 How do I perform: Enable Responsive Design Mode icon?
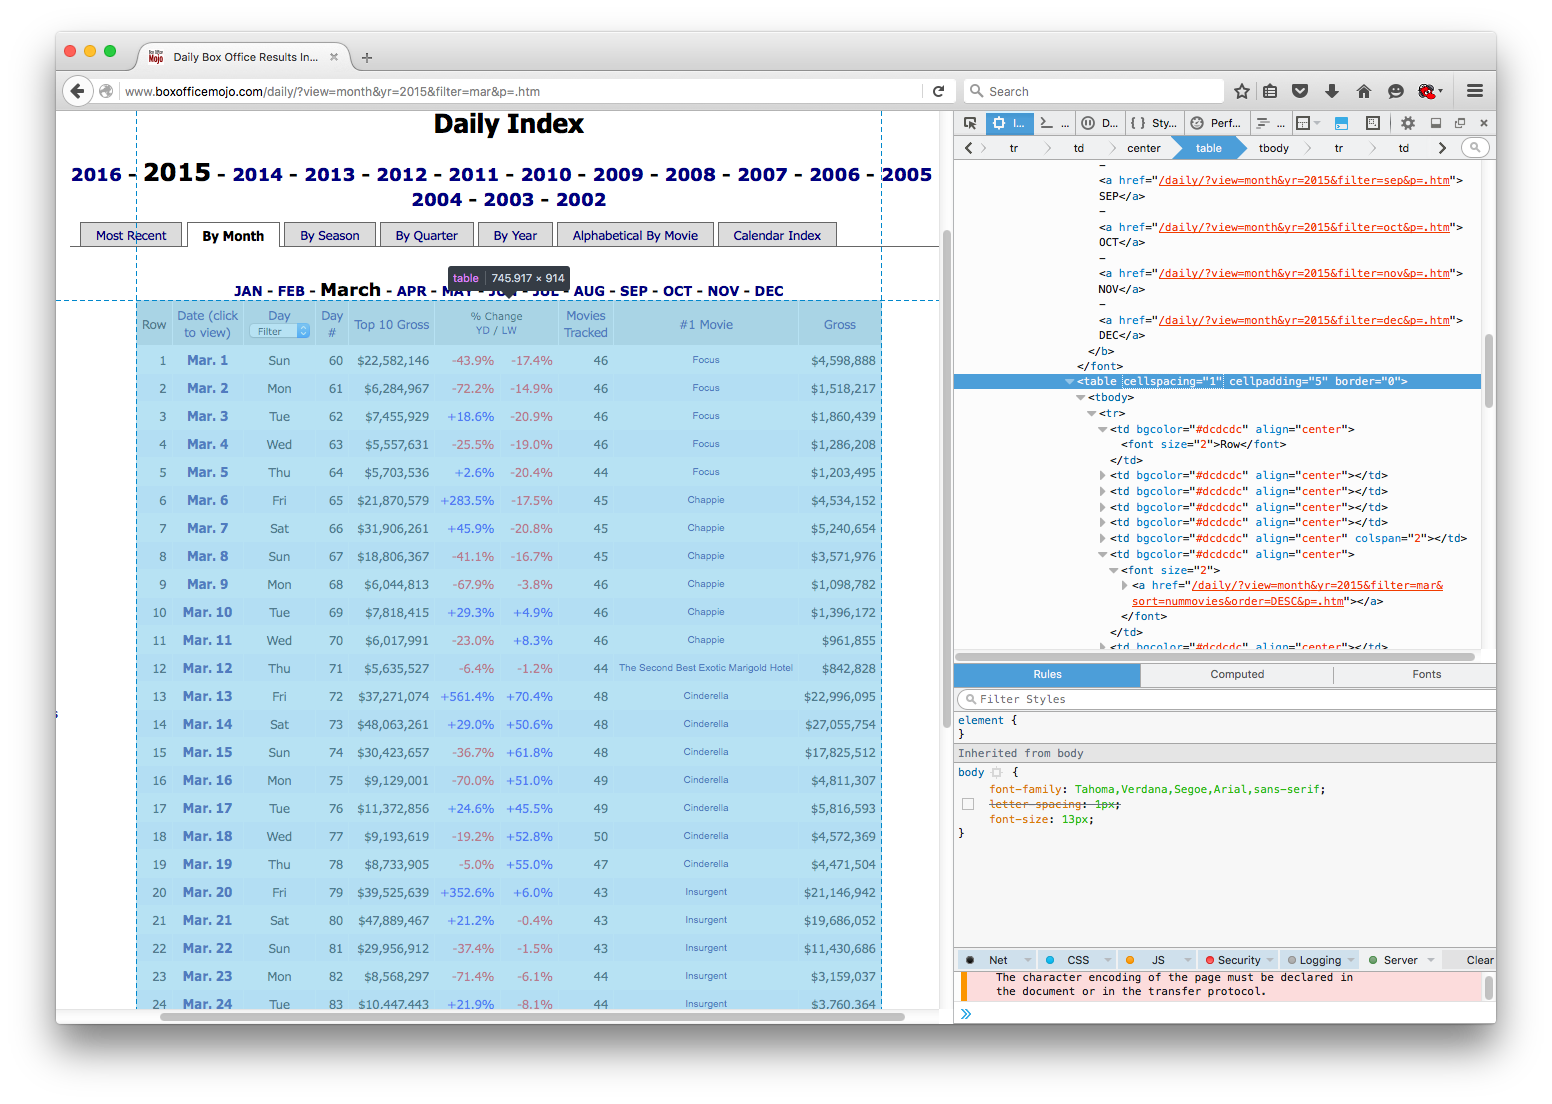pyautogui.click(x=1373, y=123)
